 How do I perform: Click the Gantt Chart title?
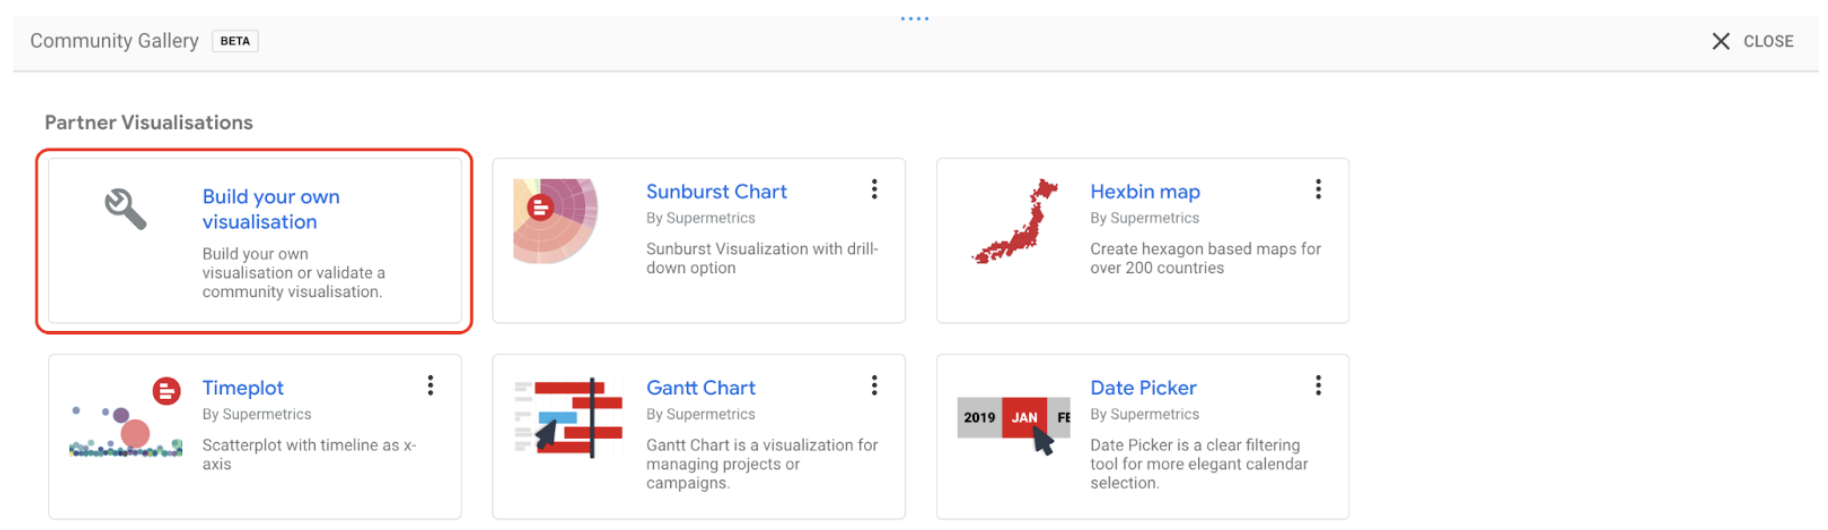tap(700, 388)
